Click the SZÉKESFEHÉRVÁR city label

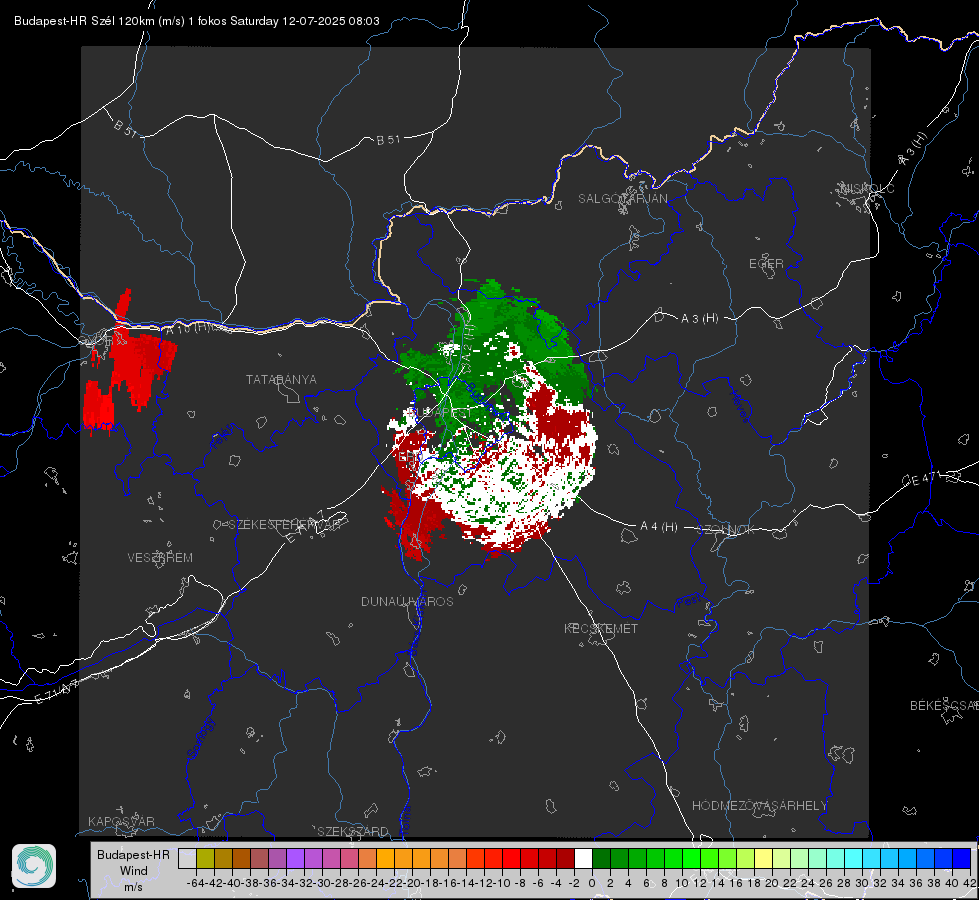point(284,525)
